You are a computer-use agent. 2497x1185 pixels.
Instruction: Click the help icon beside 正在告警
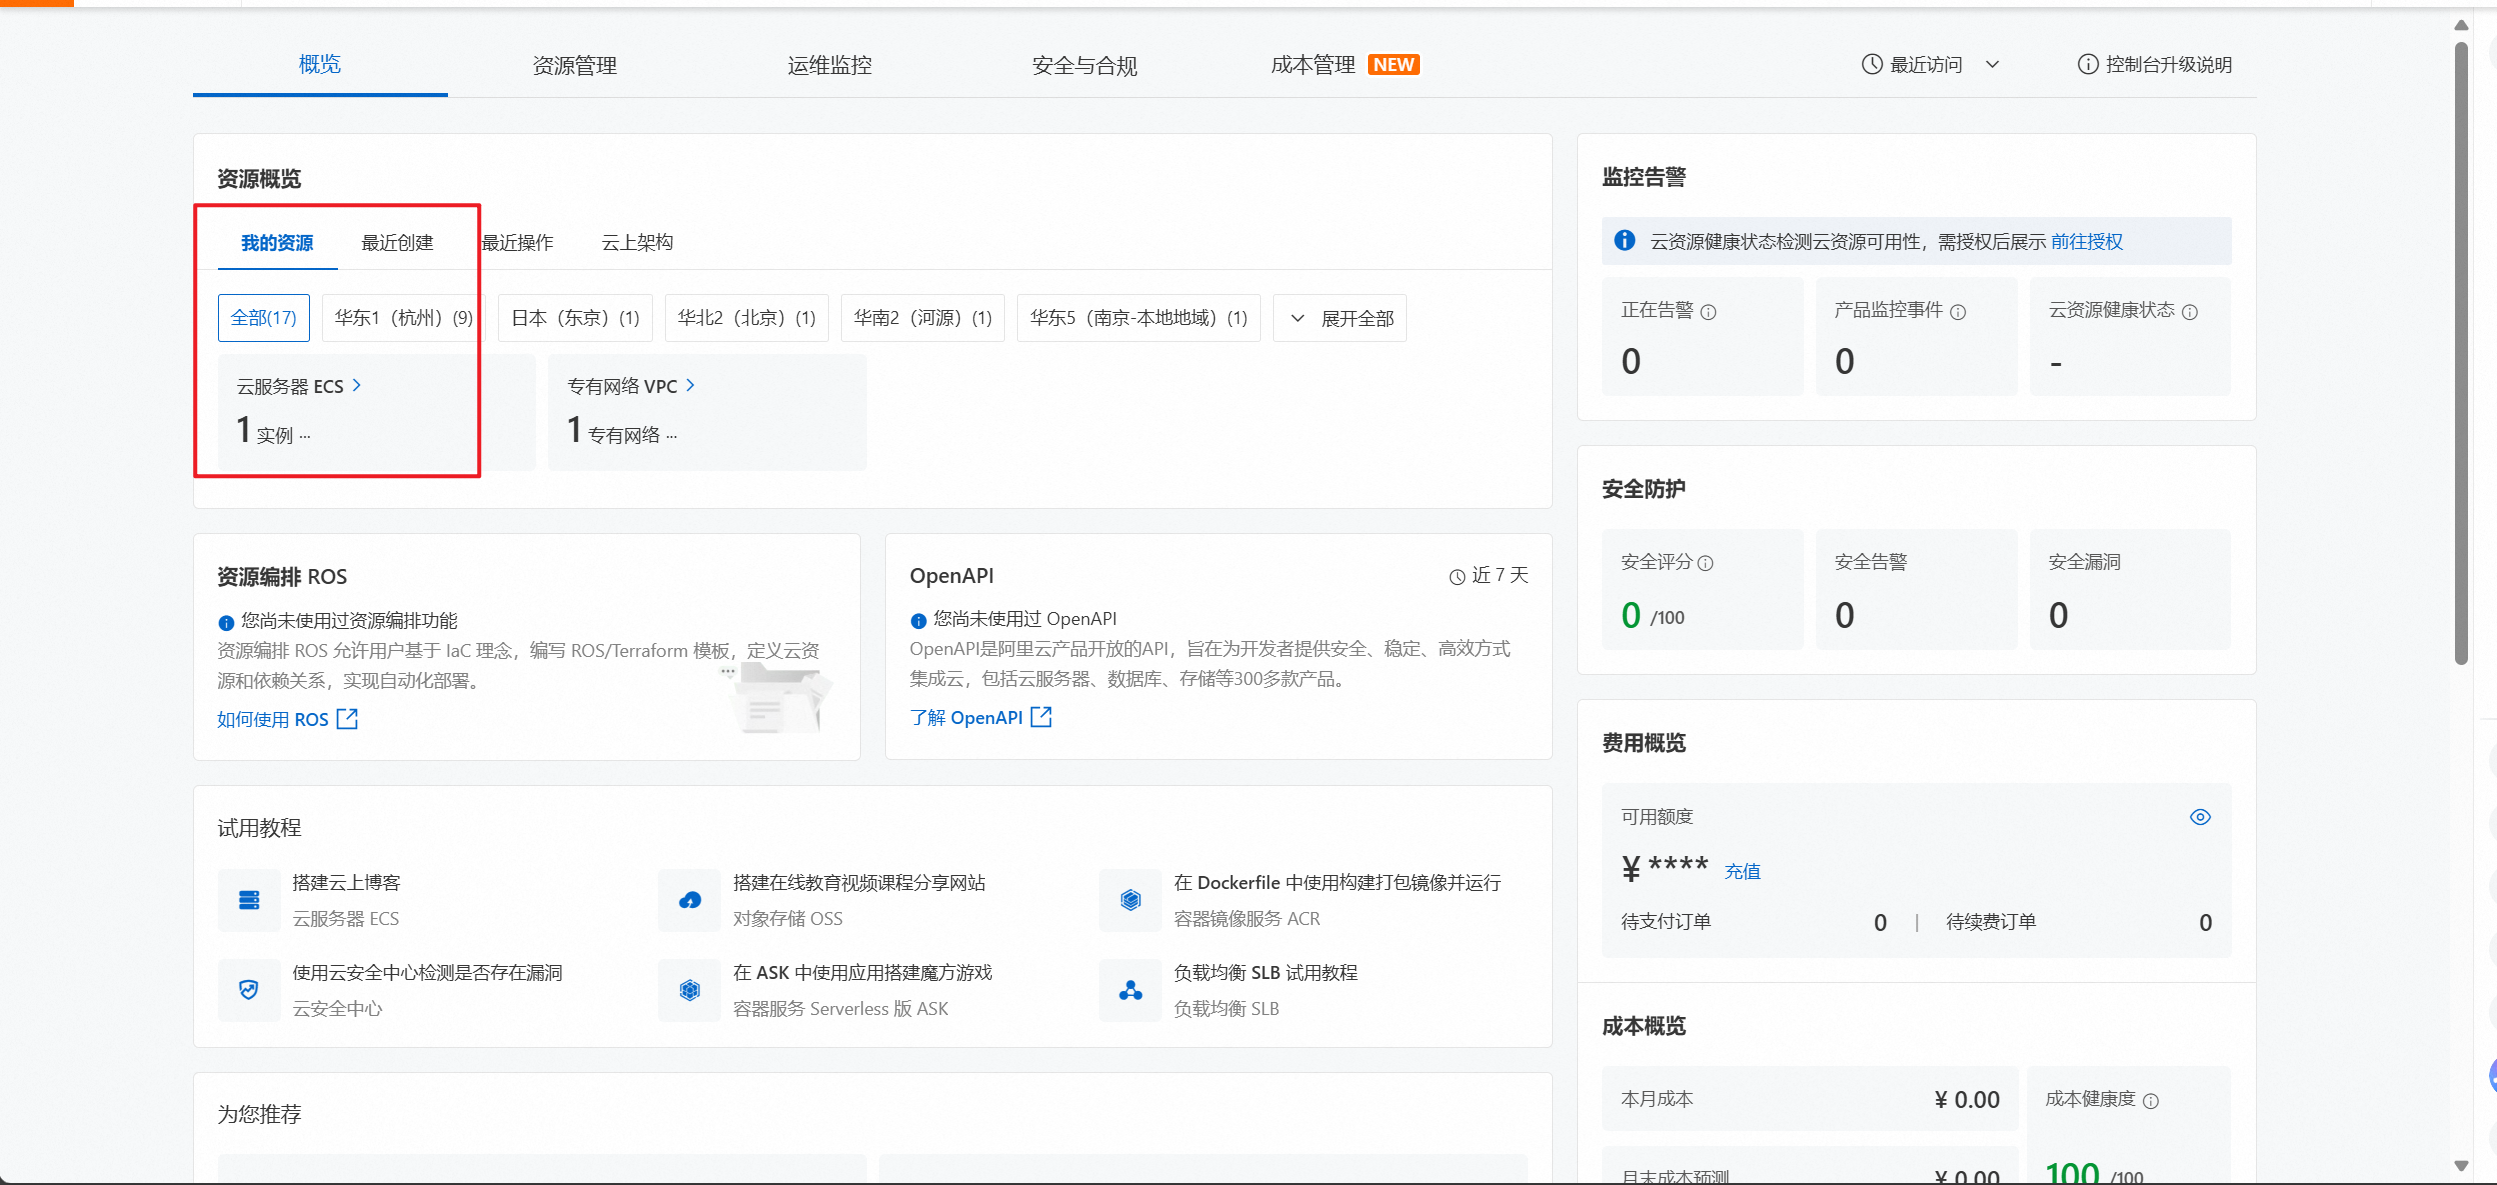1709,312
